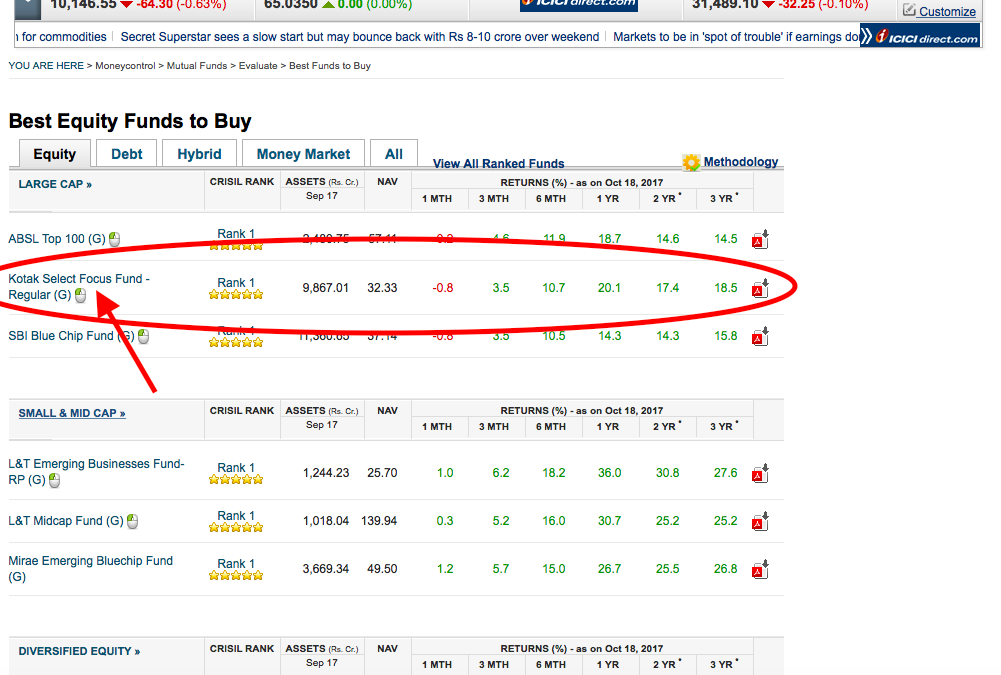The image size is (1001, 675).
Task: Select the Money Market tab
Action: point(303,154)
